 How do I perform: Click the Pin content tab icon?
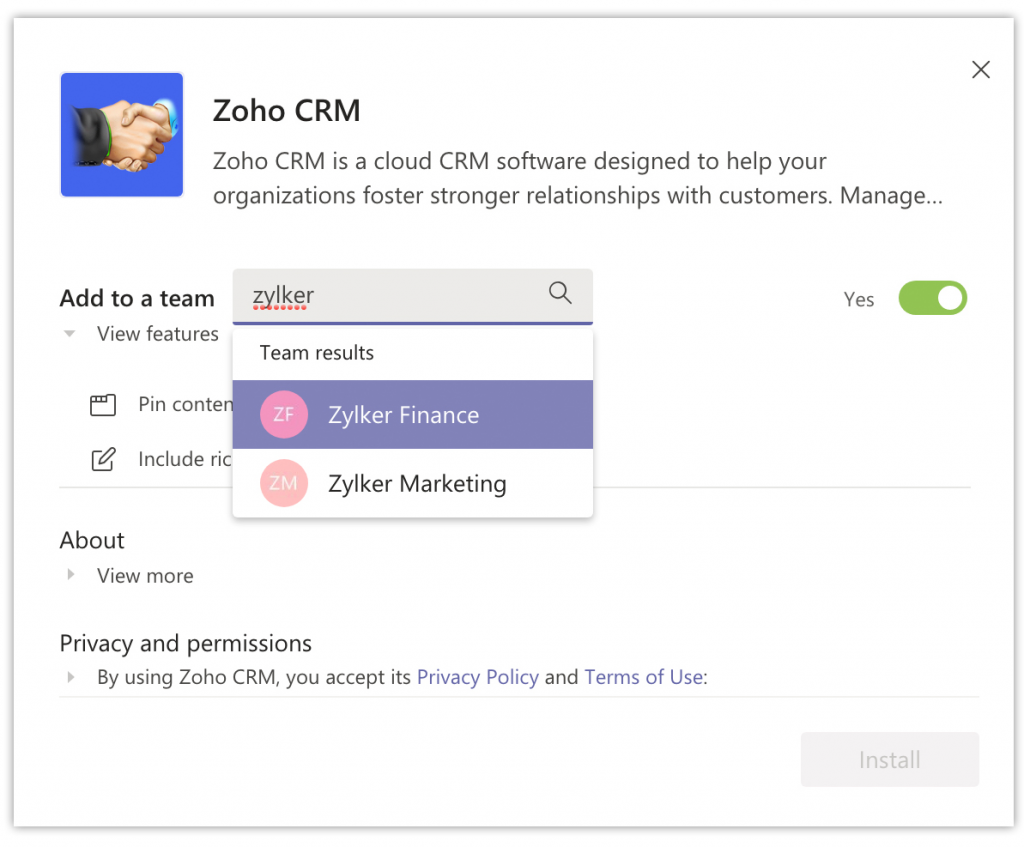pos(102,404)
